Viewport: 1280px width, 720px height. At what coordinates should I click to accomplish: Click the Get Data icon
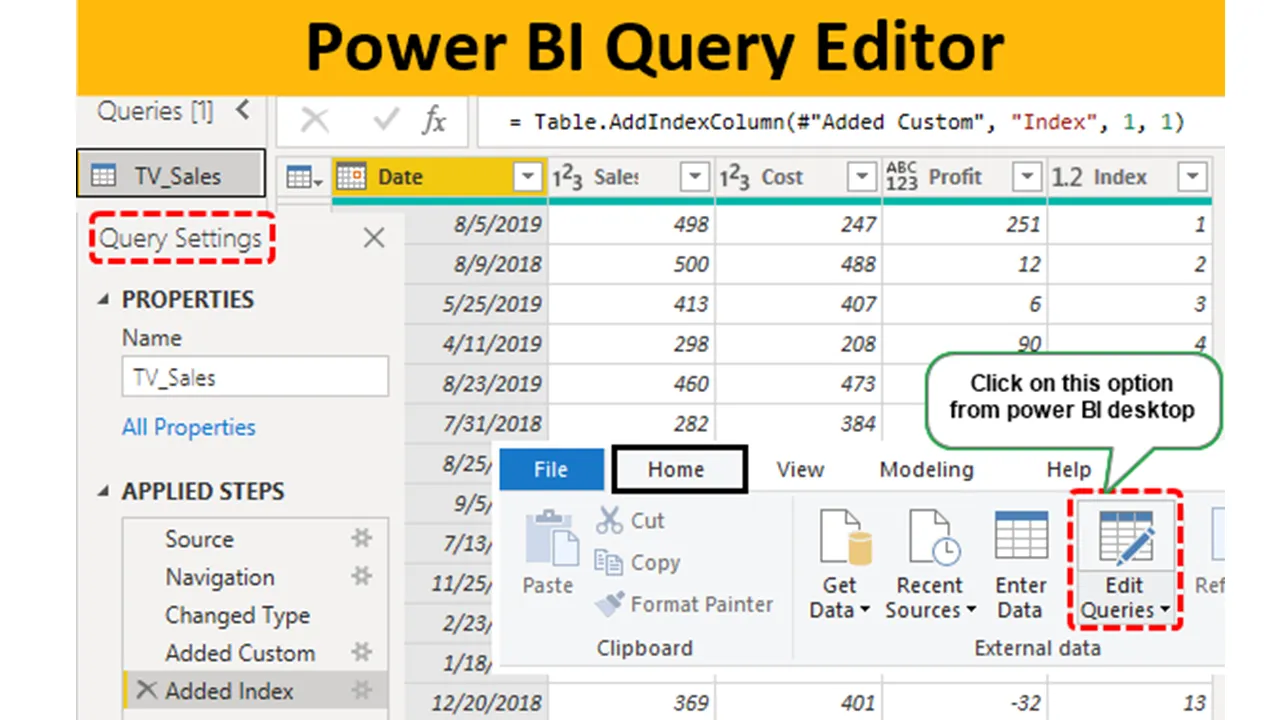click(x=839, y=540)
